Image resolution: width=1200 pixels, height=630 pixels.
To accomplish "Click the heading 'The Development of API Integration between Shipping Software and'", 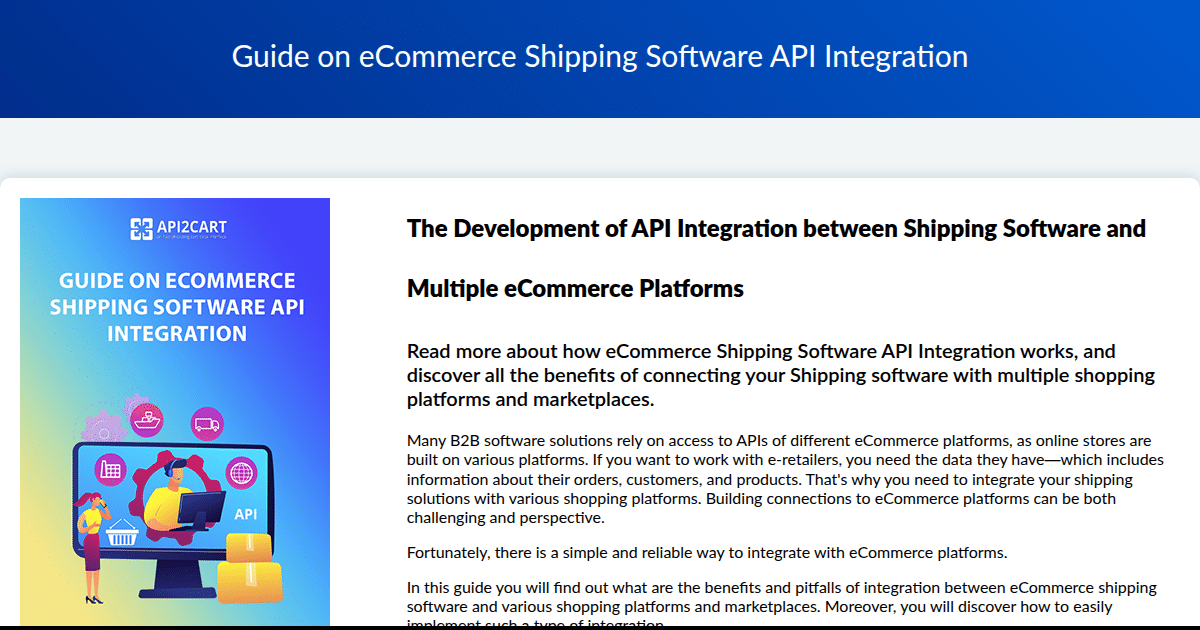I will click(776, 228).
